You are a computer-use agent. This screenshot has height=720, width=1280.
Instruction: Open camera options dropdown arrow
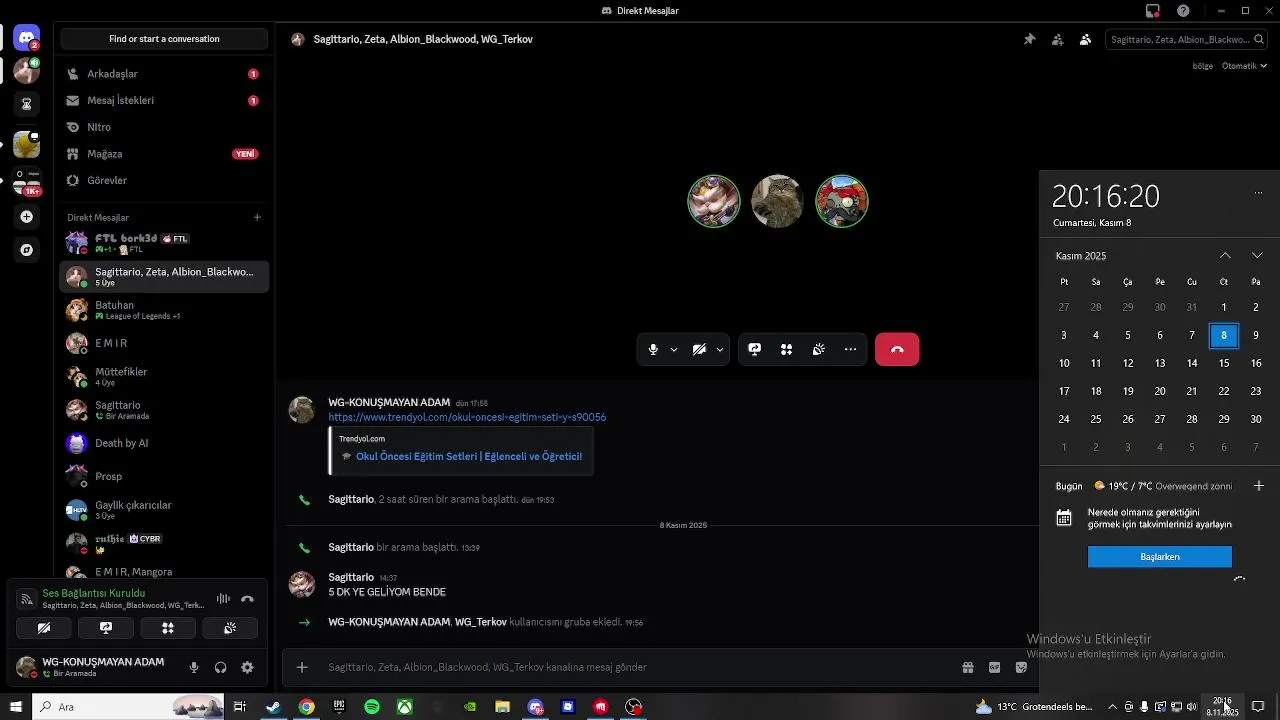click(x=720, y=350)
